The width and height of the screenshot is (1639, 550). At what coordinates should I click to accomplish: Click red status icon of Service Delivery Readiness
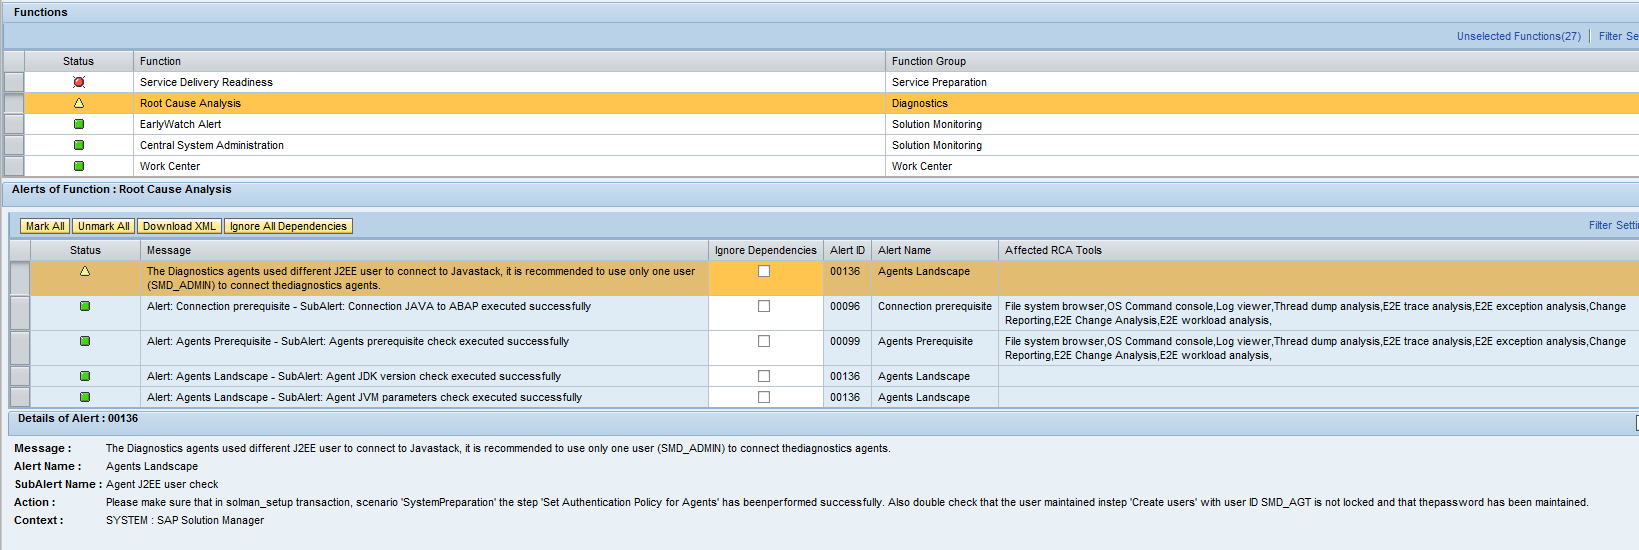point(79,82)
